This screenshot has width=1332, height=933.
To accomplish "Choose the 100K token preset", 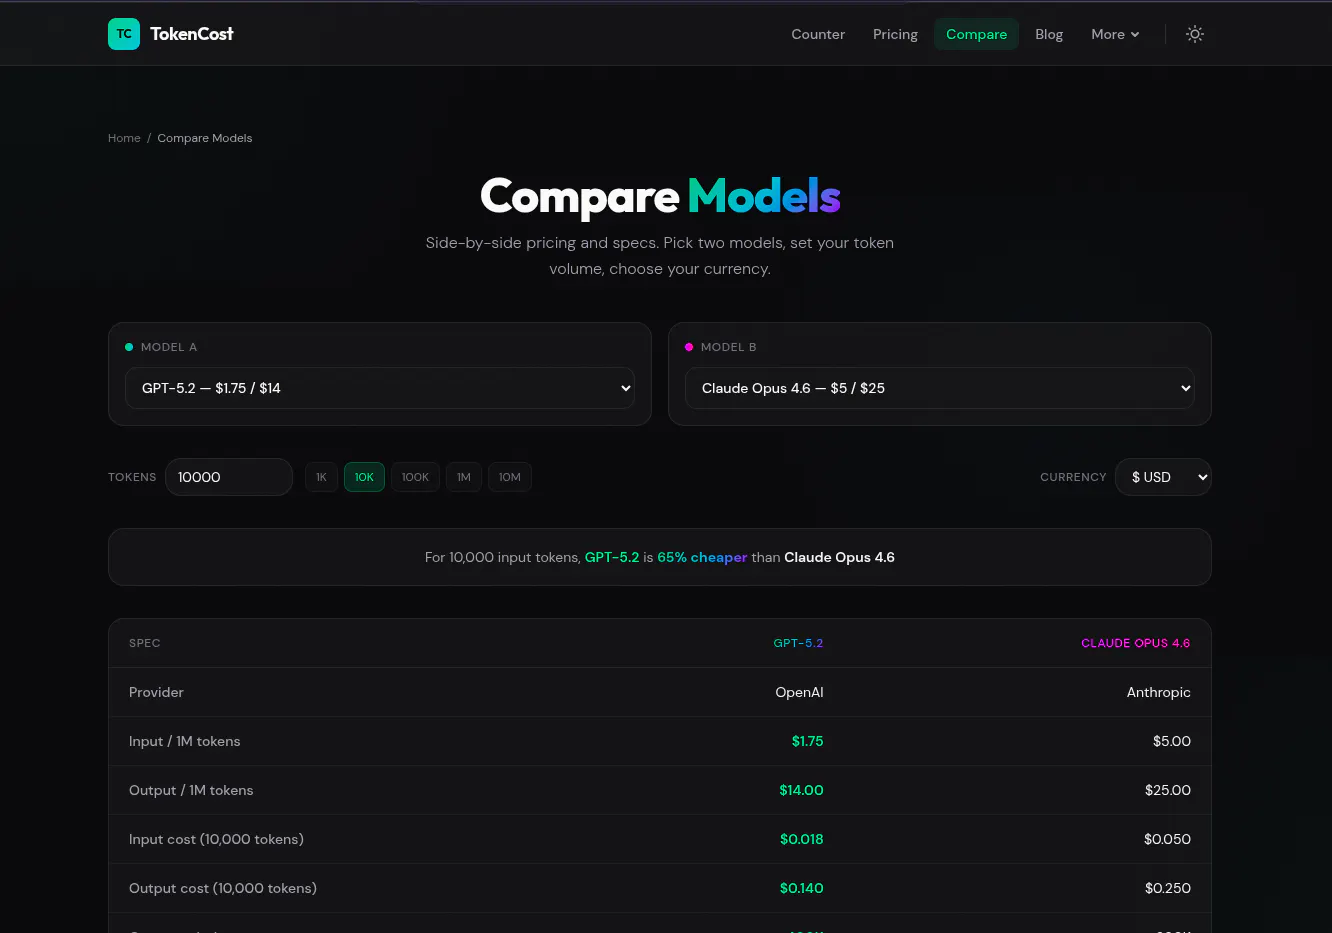I will pos(415,477).
